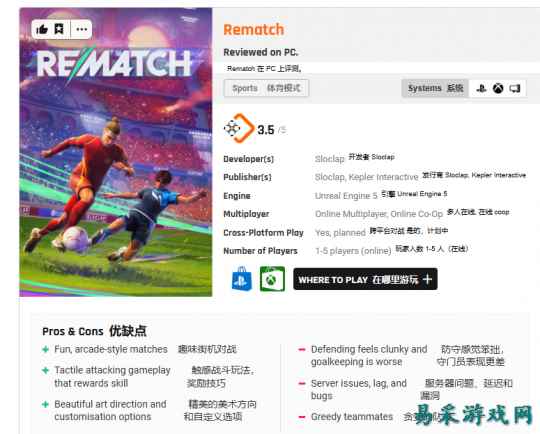Screen dimensions: 540x434
Task: Click Online Multiplayer, Online Co-Op value
Action: click(379, 214)
